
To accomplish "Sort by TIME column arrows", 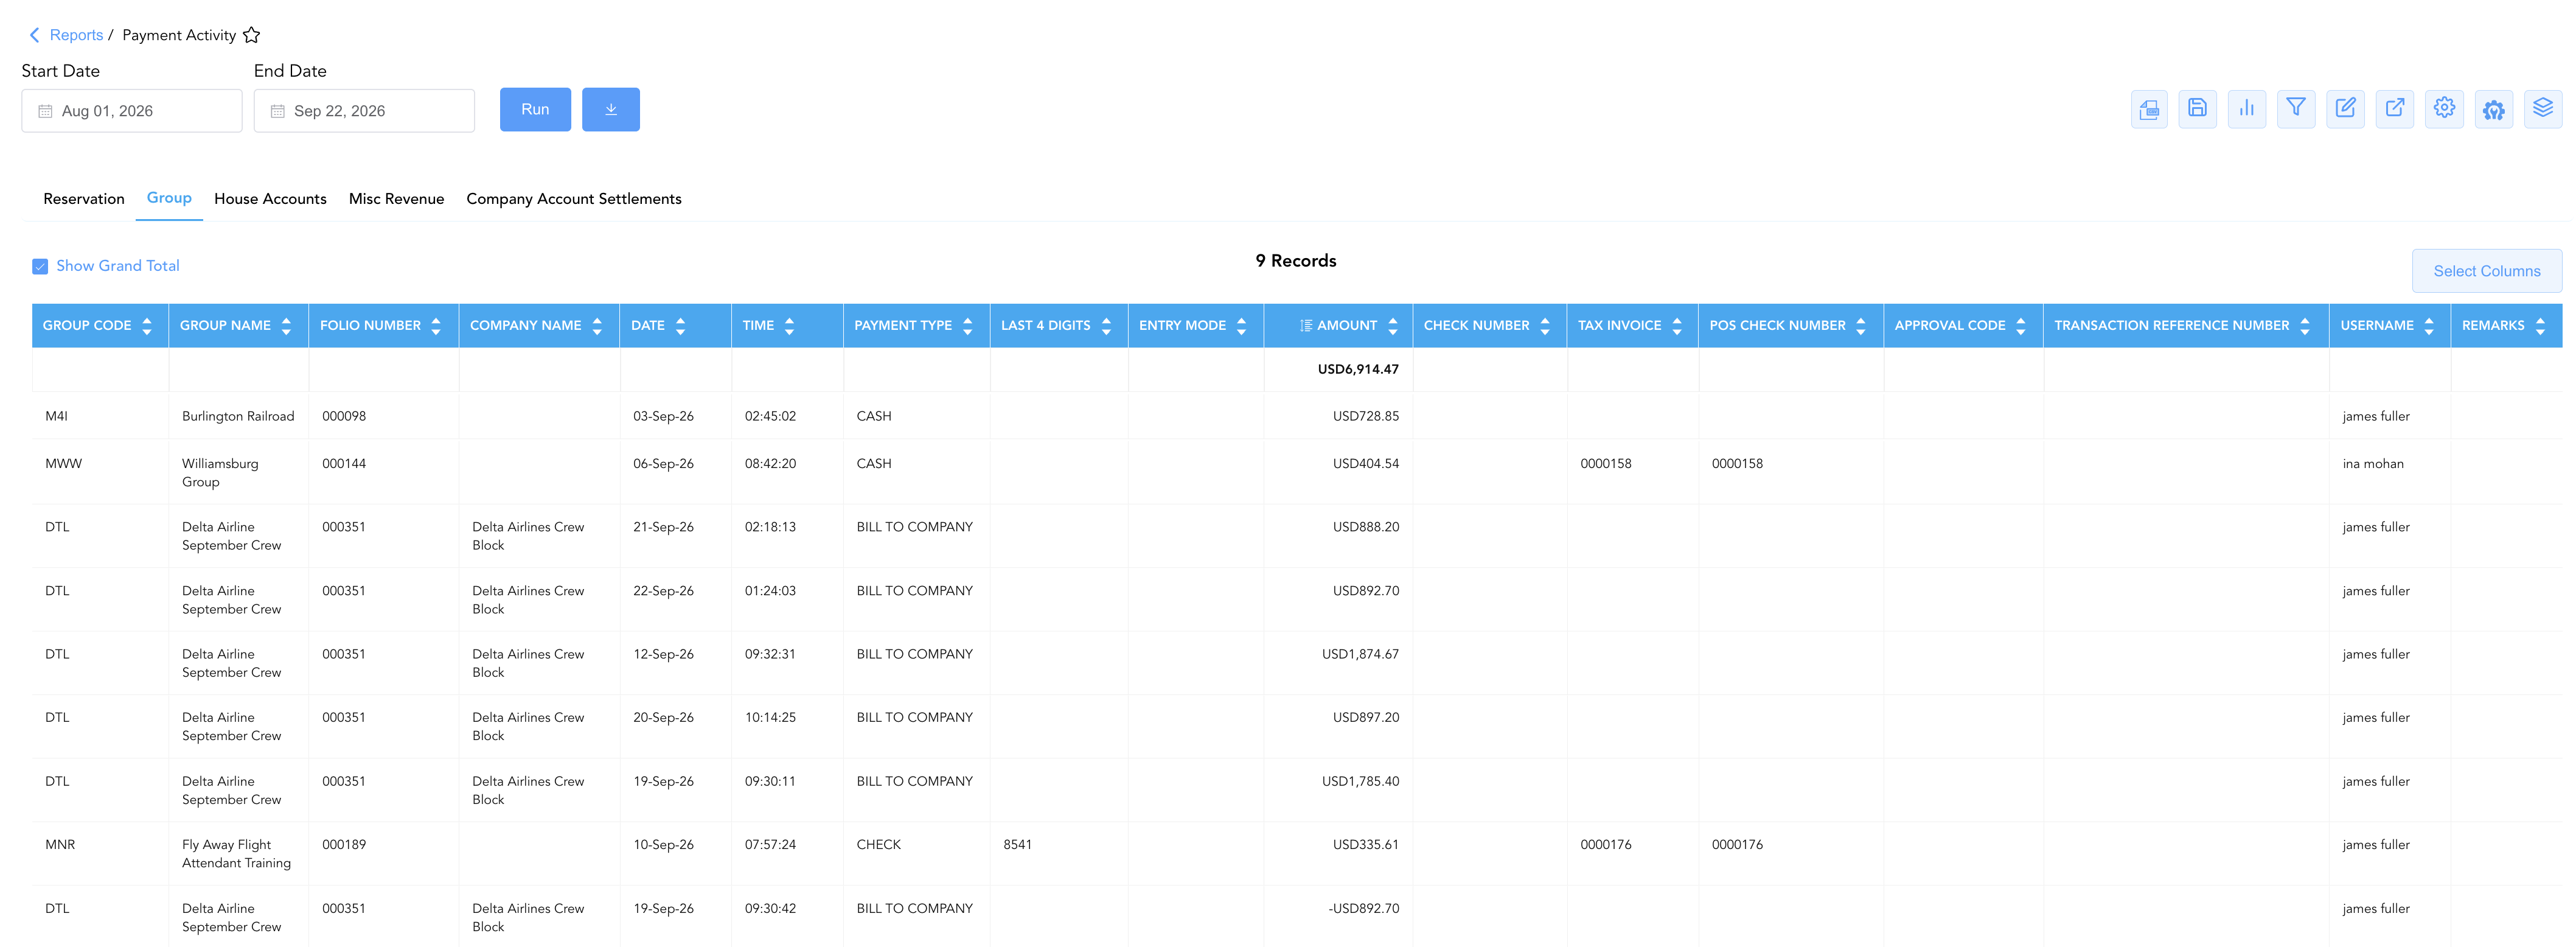I will click(x=789, y=326).
